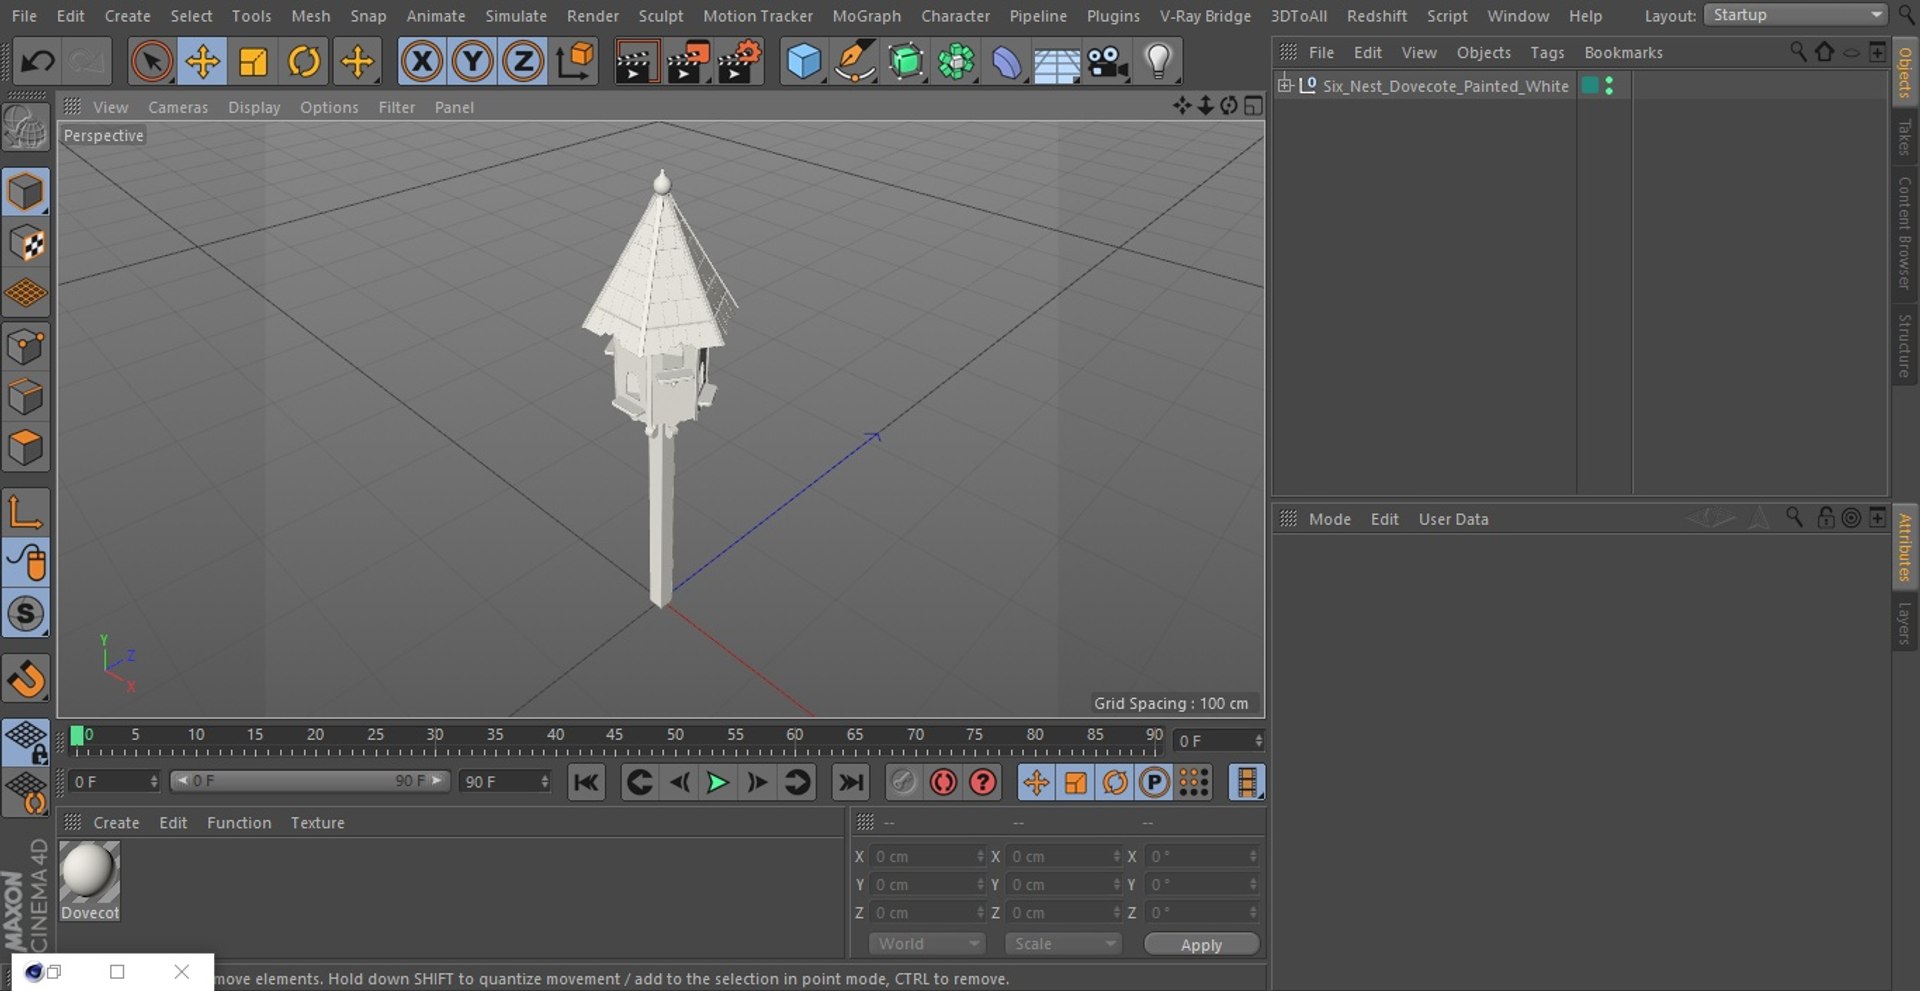Viewport: 1920px width, 991px height.
Task: Open Attribute Manager User Data menu
Action: click(1453, 519)
